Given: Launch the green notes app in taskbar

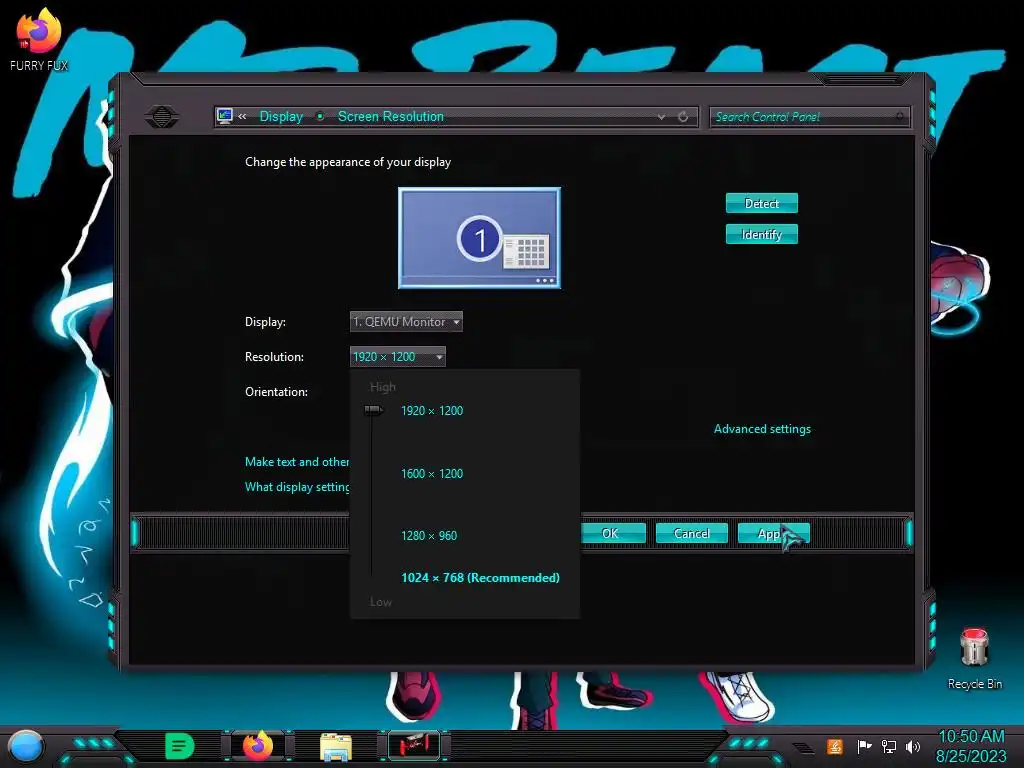Looking at the screenshot, I should pos(179,746).
